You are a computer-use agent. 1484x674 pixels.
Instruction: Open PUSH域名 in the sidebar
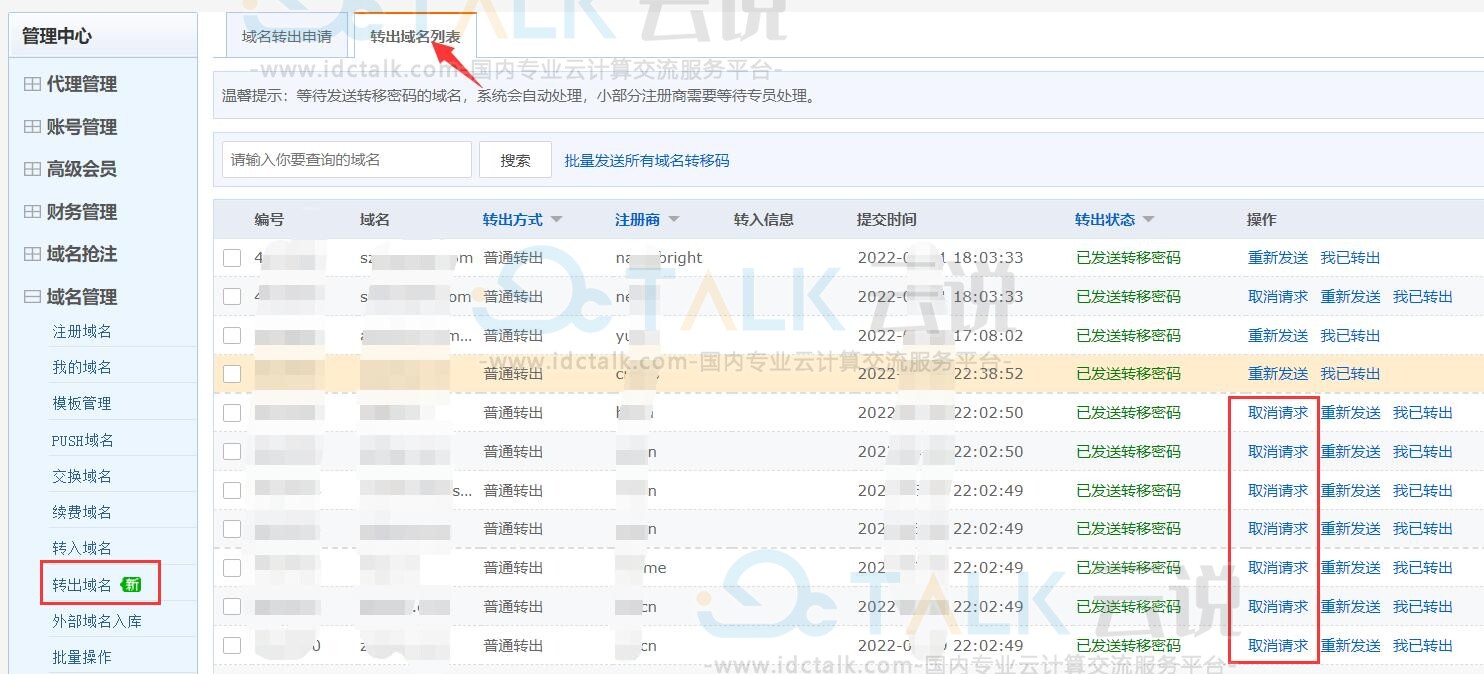83,440
